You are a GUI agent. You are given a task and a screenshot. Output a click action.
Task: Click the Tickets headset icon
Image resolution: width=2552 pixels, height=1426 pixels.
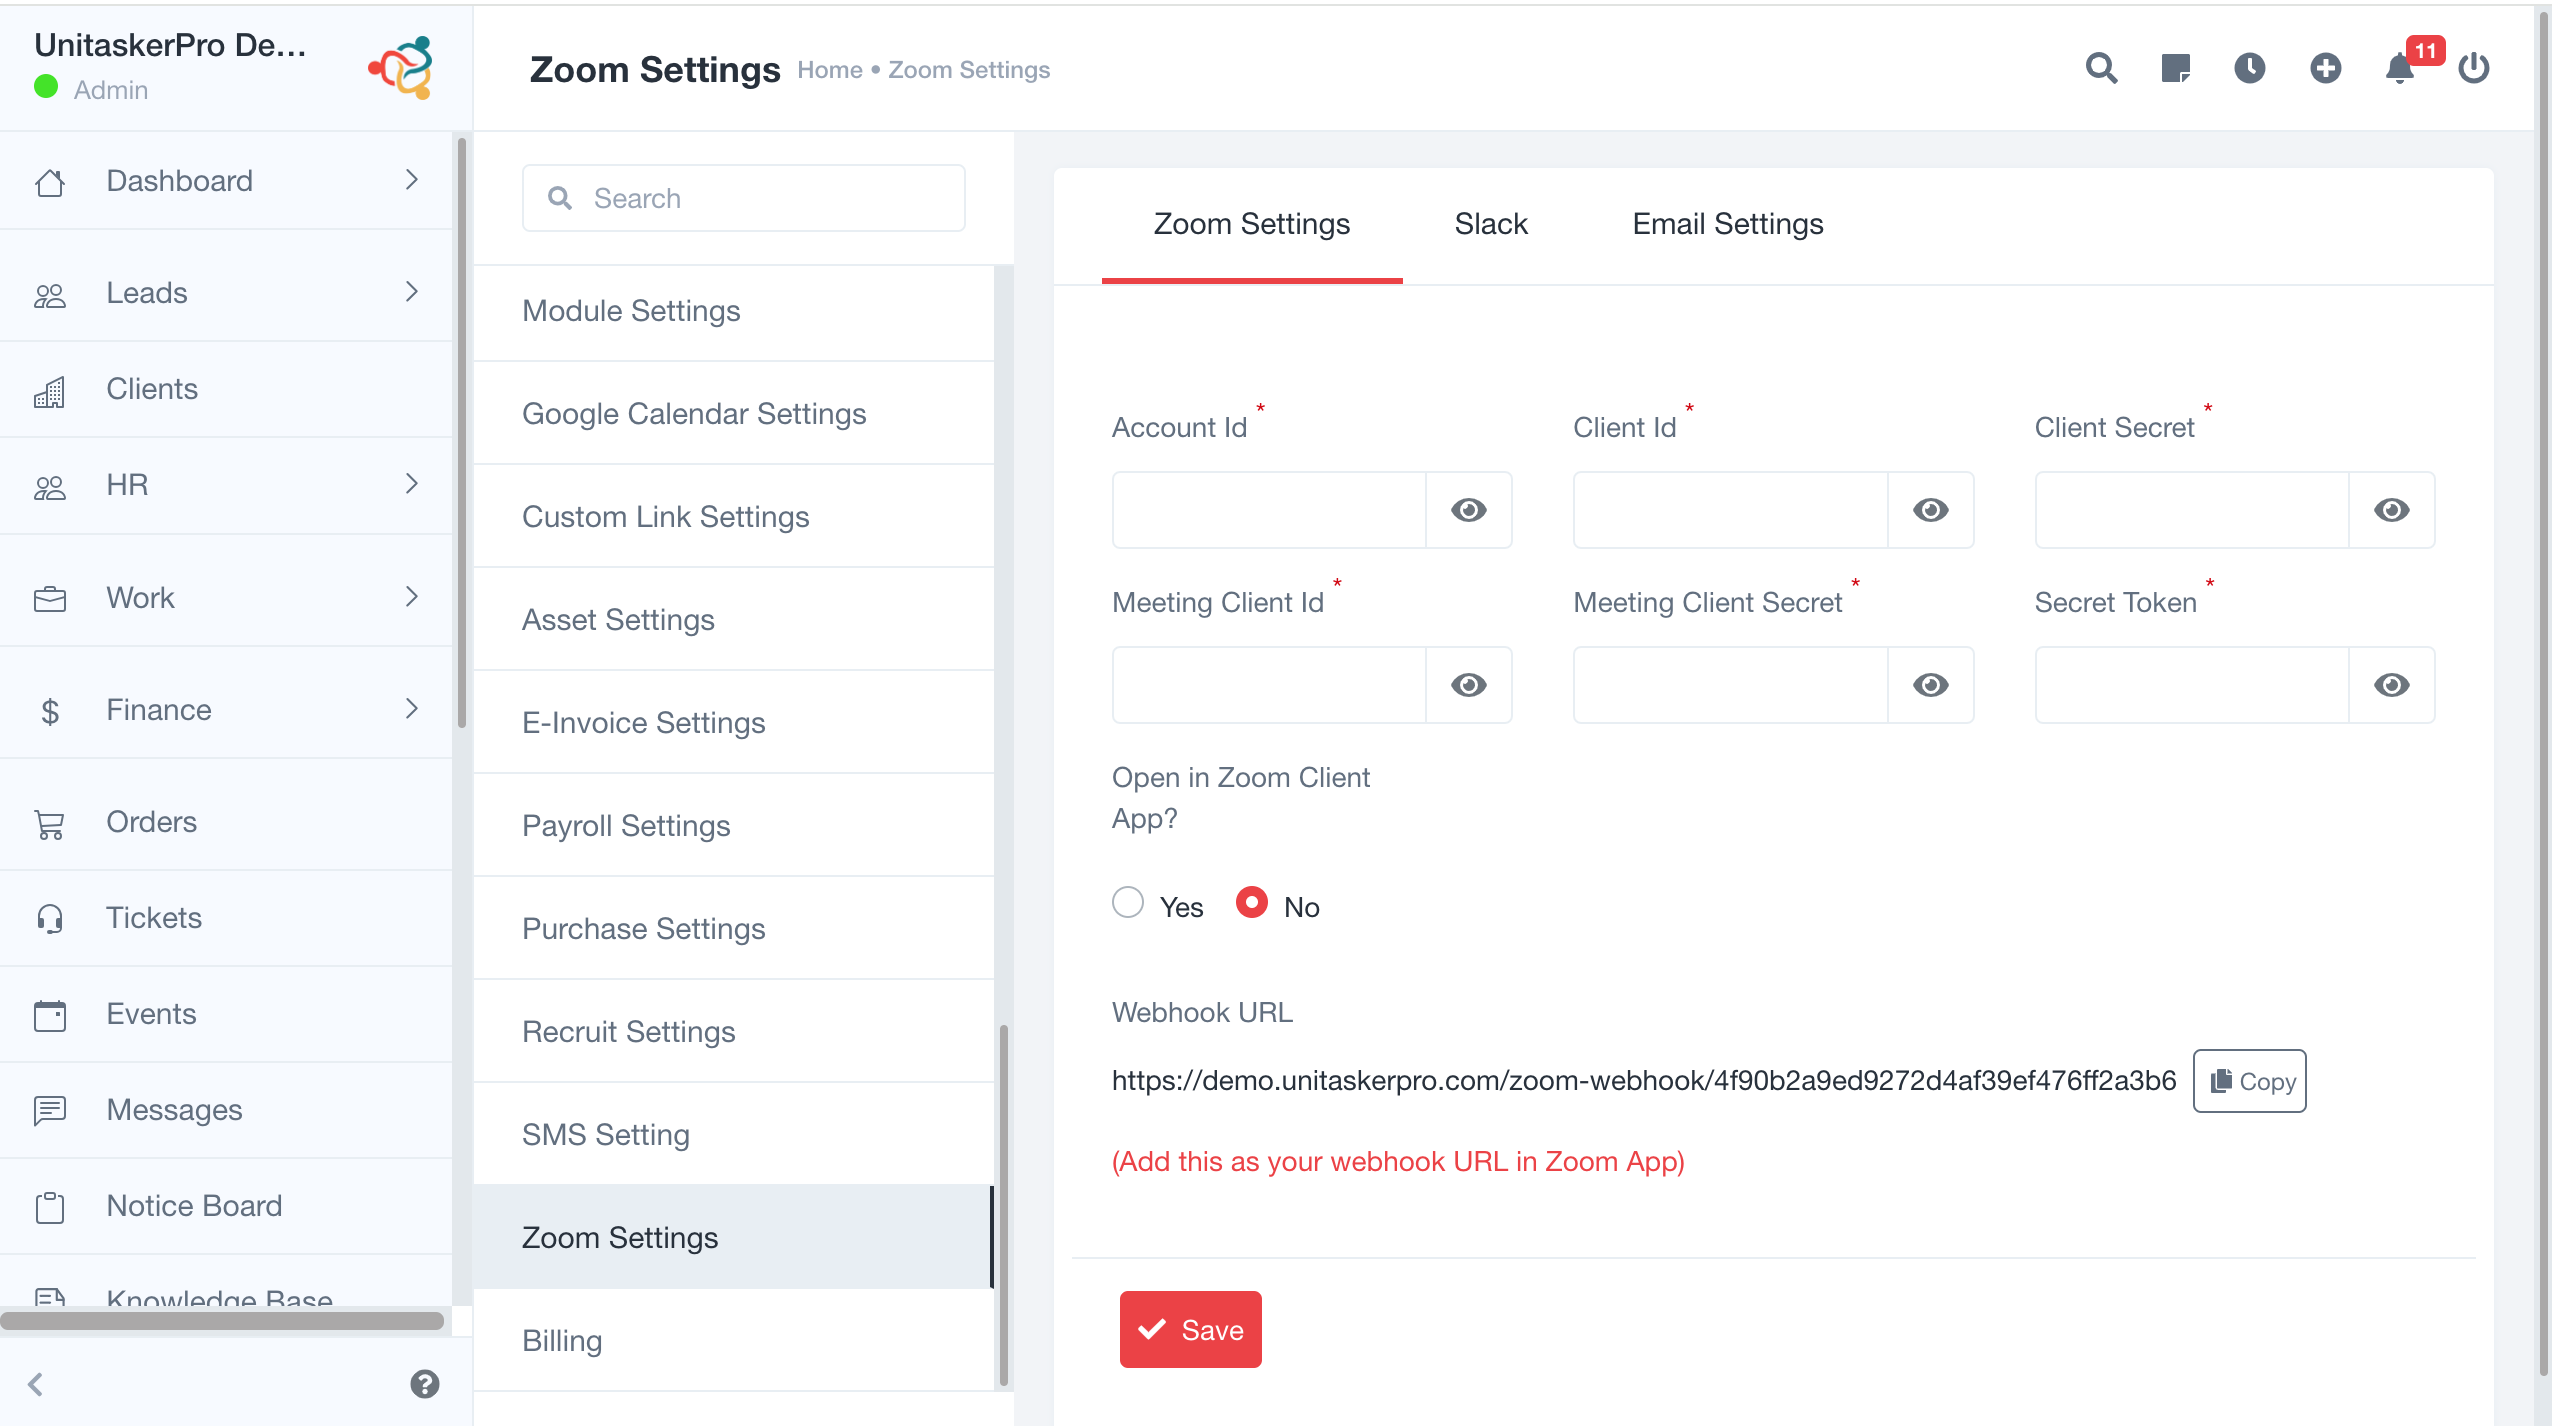pos(50,919)
